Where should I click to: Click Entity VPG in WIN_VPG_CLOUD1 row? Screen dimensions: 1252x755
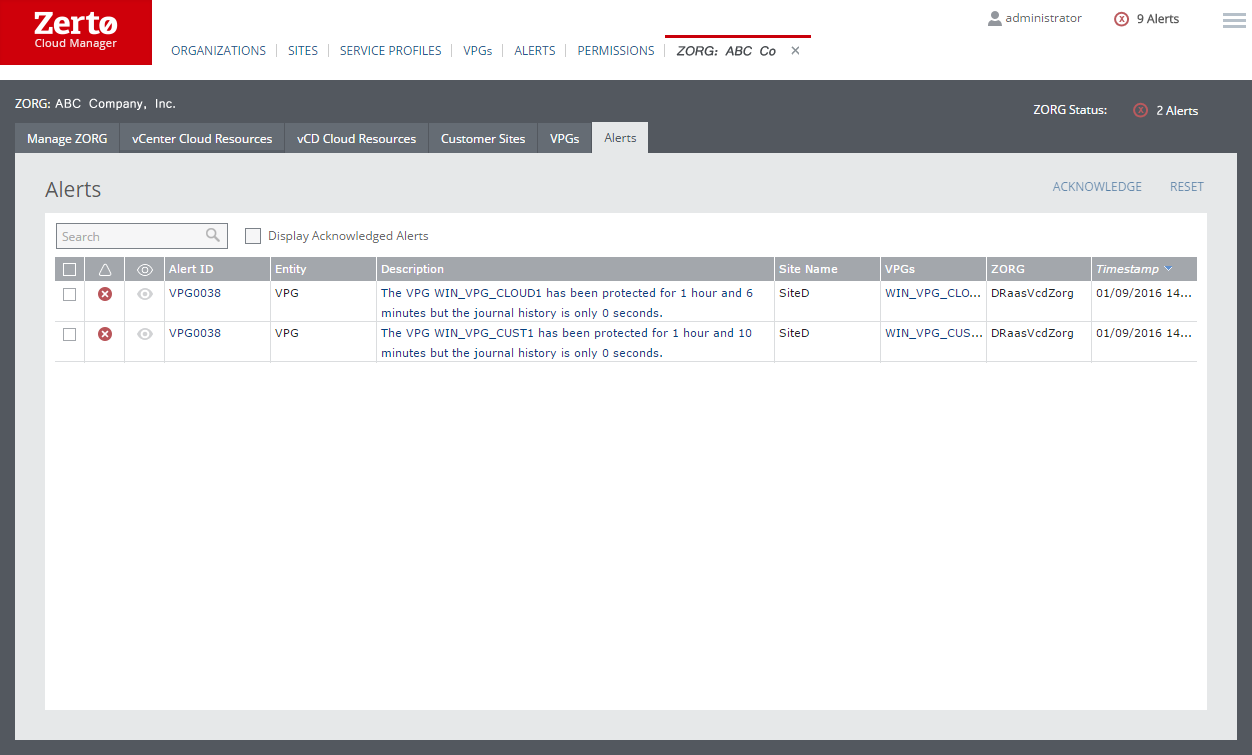[287, 294]
